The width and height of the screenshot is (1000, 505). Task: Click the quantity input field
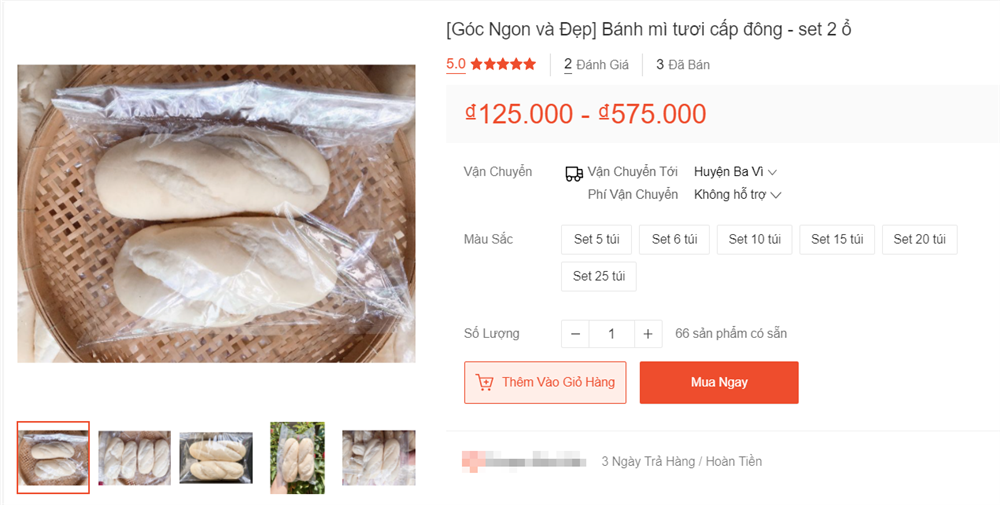click(612, 334)
